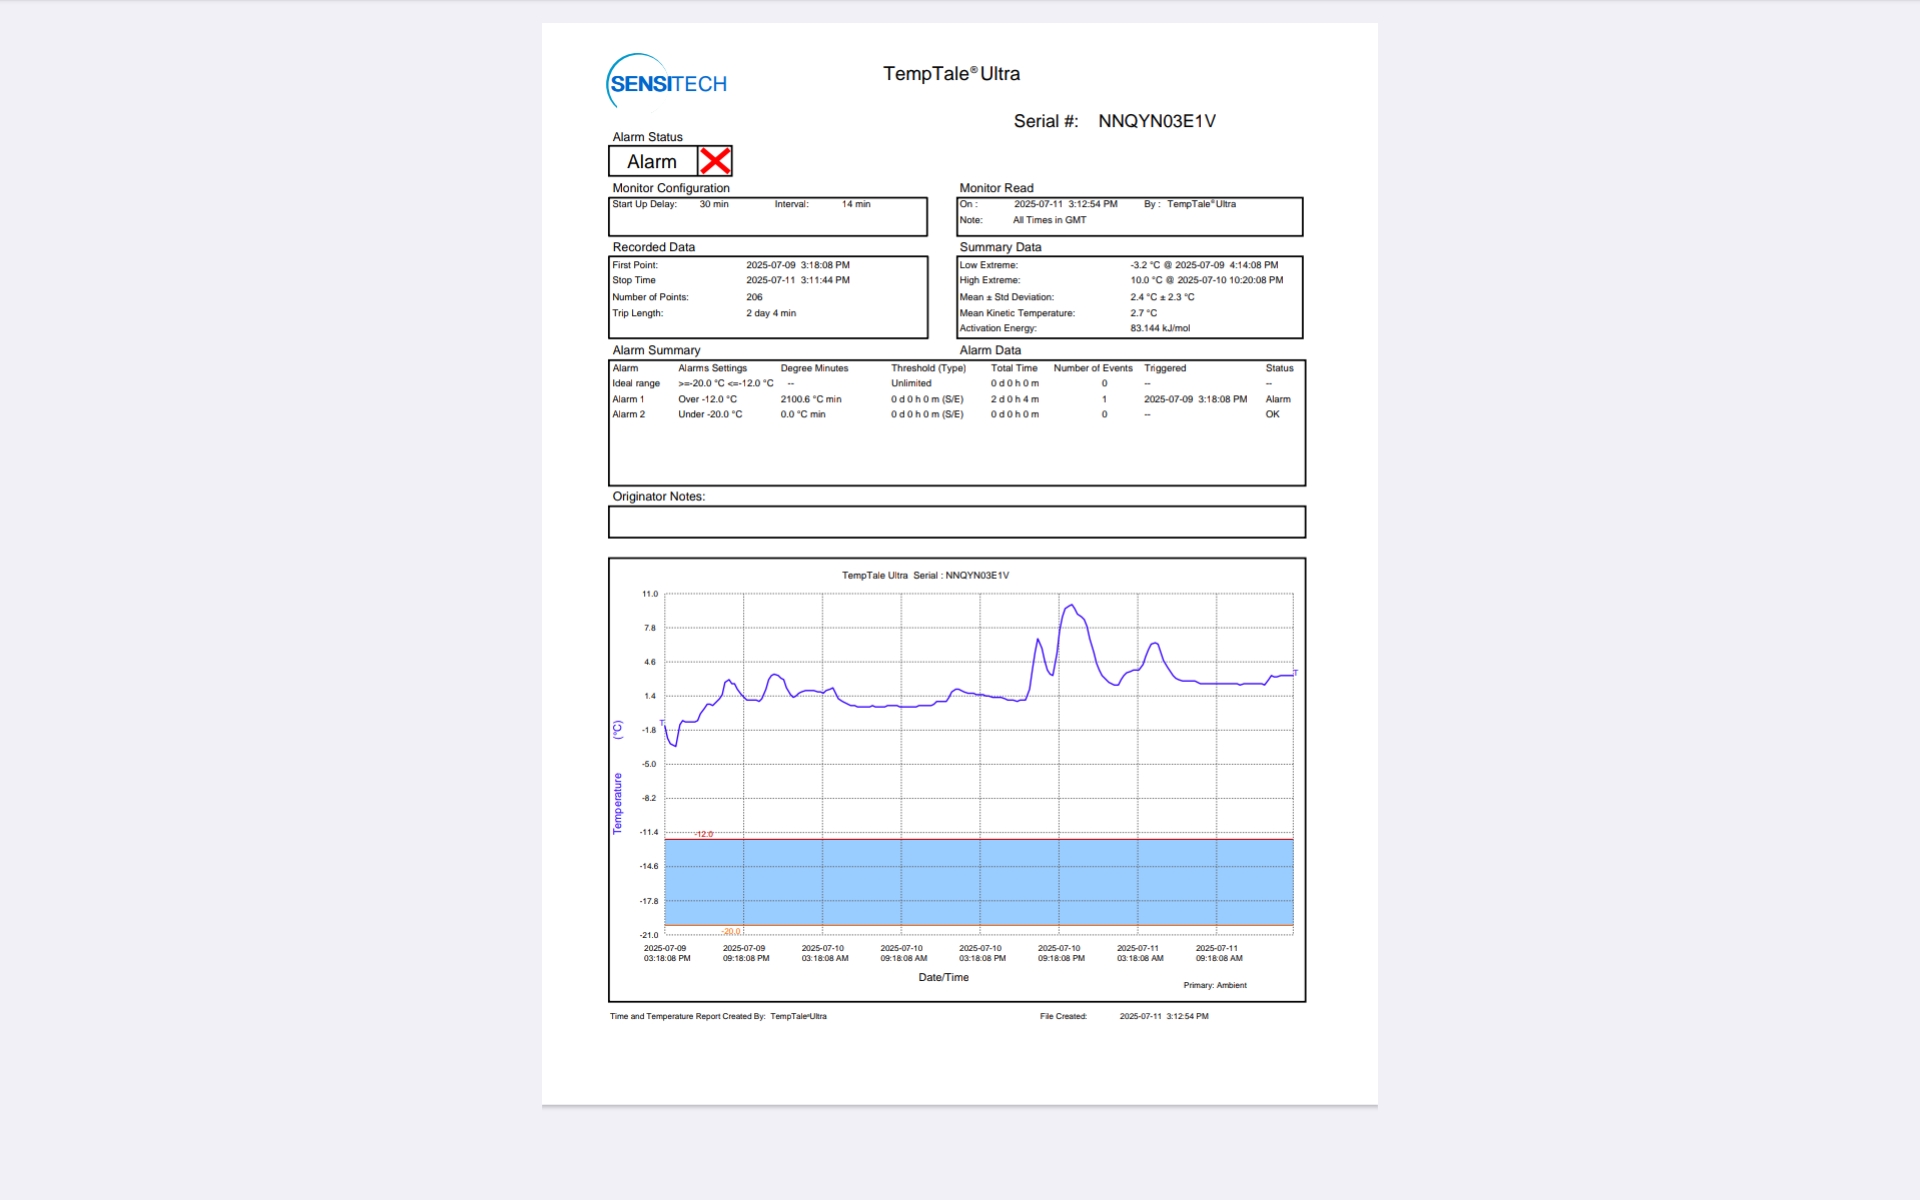
Task: Click the Sensitech logo
Action: point(667,83)
